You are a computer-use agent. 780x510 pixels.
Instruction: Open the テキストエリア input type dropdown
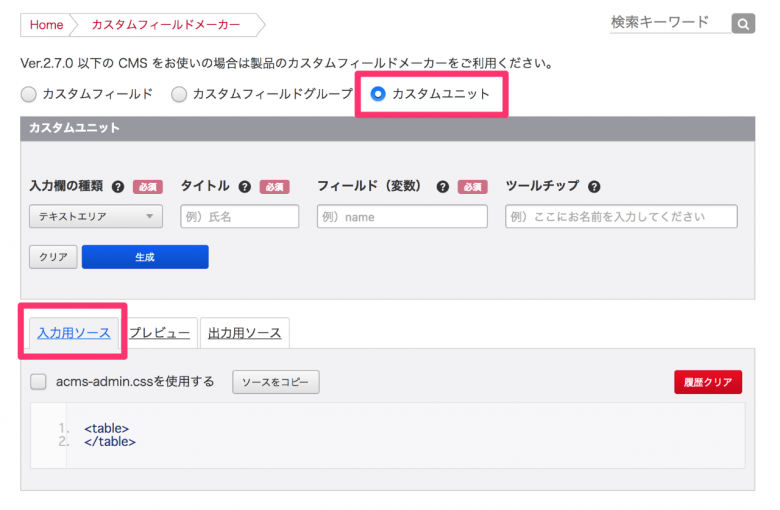pyautogui.click(x=96, y=216)
